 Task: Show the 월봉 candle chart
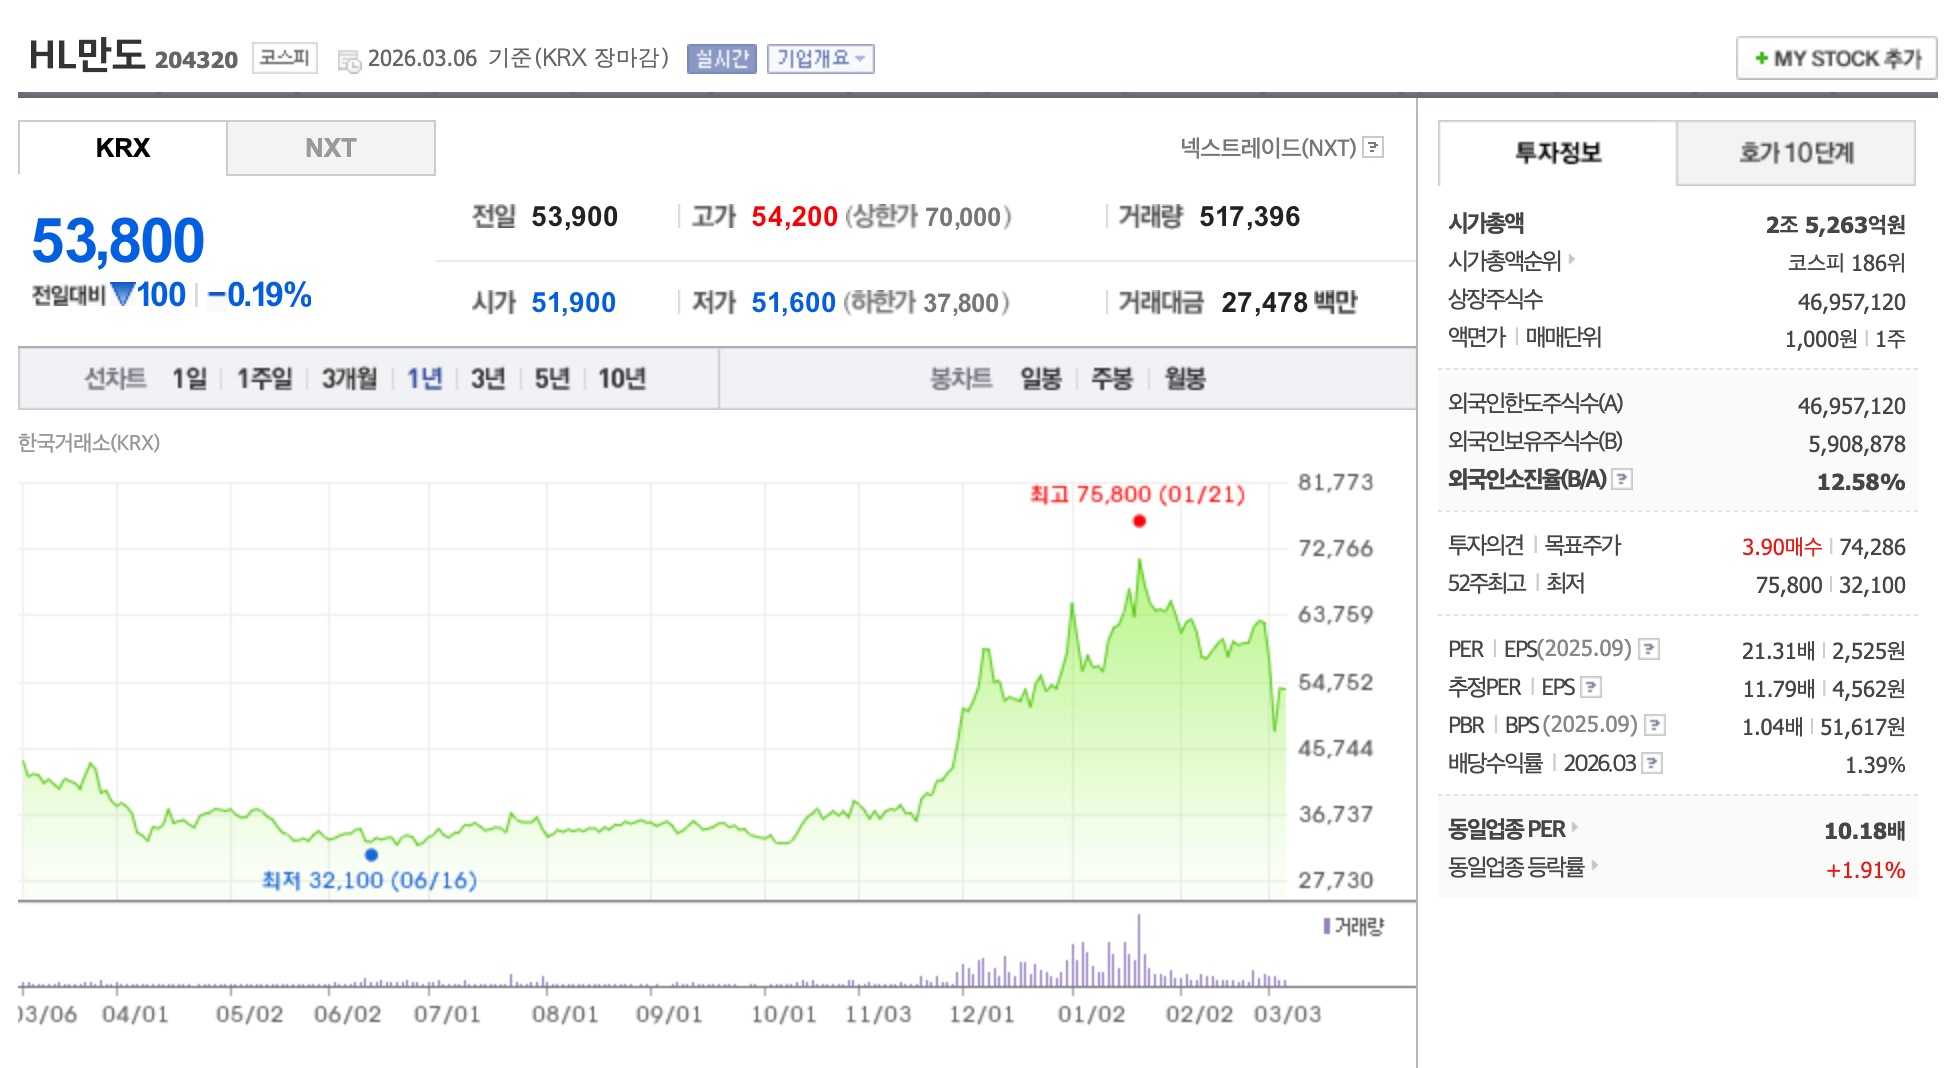pos(1185,378)
